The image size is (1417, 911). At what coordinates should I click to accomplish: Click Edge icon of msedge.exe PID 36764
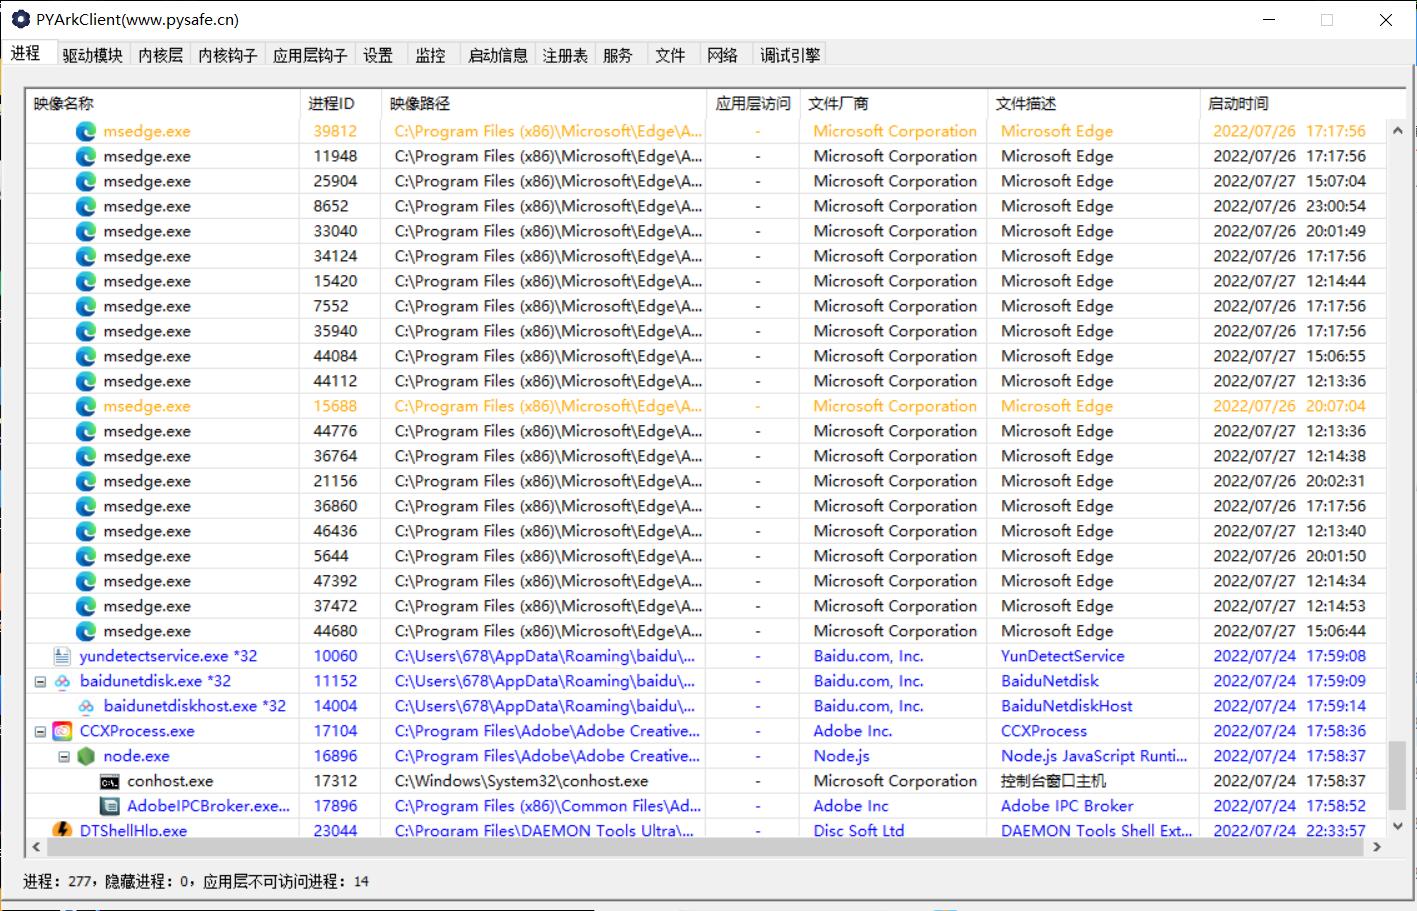[x=86, y=456]
